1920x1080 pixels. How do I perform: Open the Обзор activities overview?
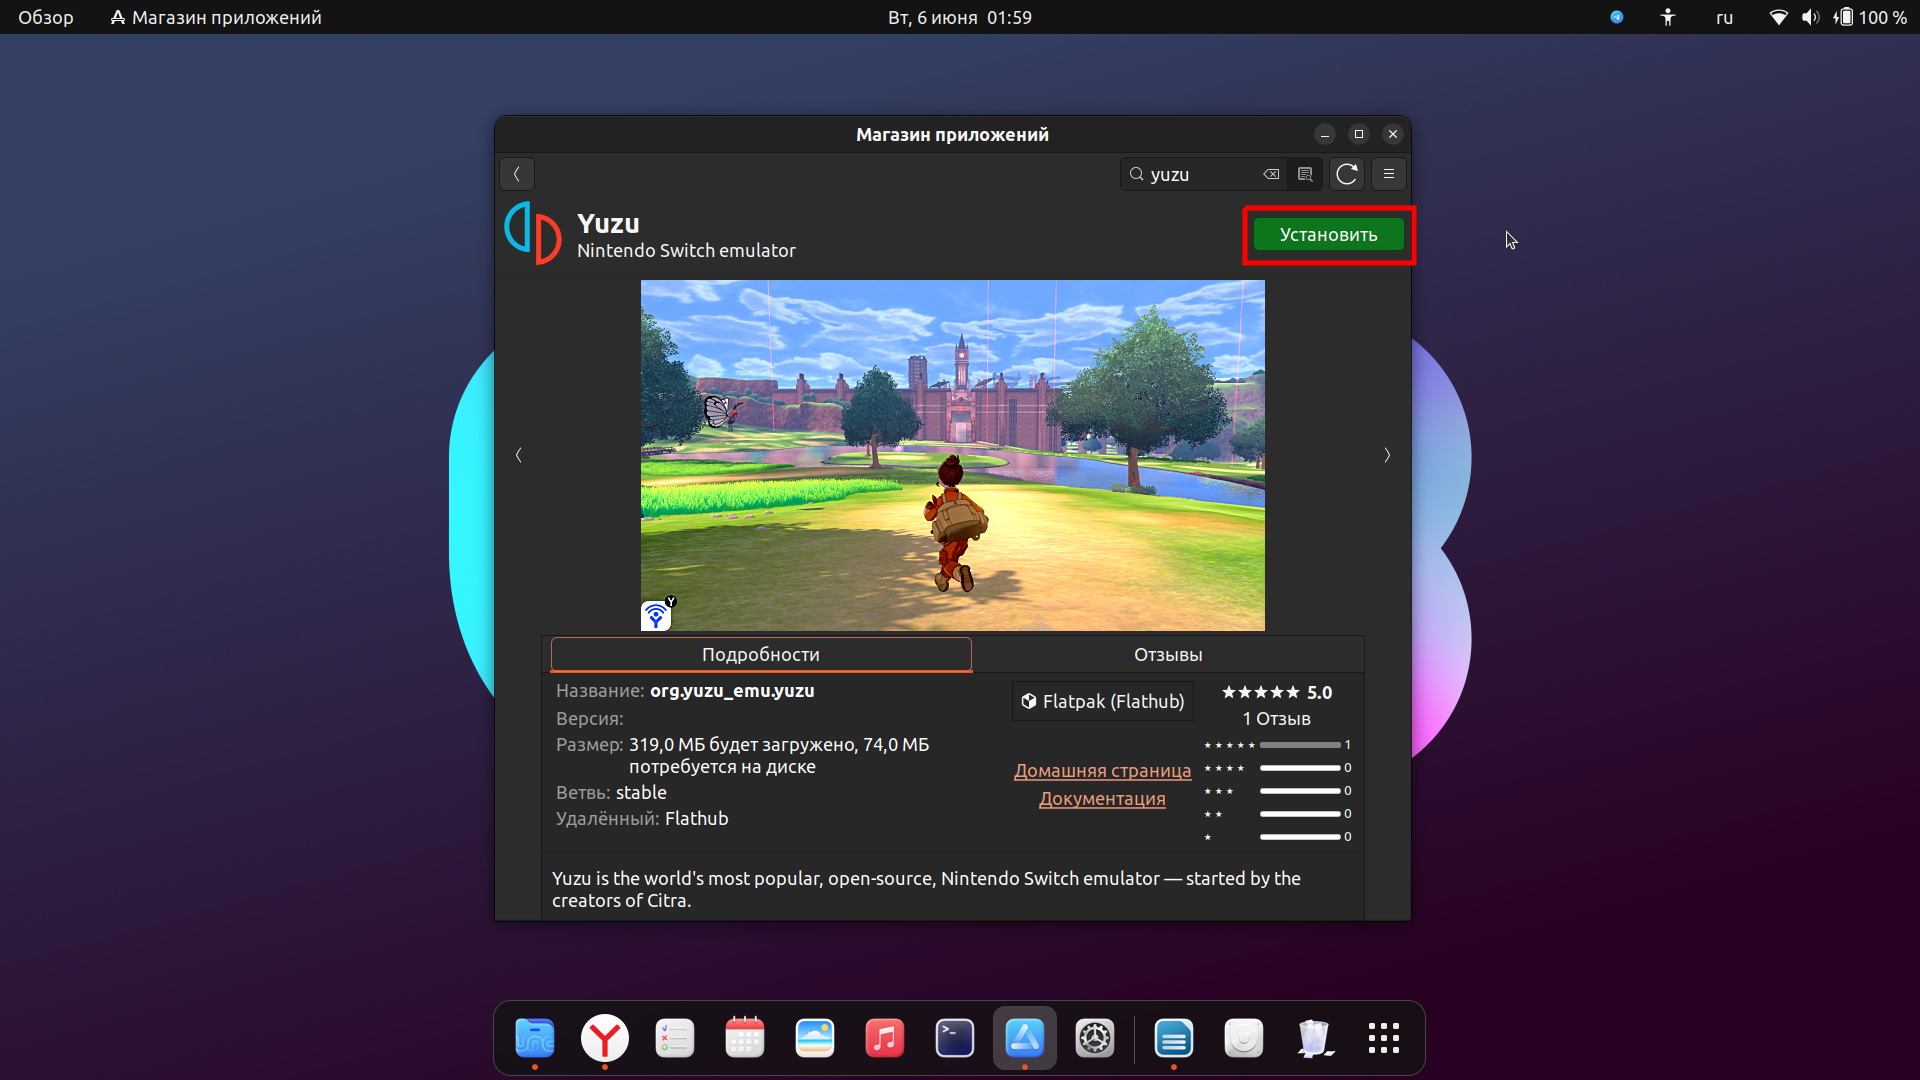pyautogui.click(x=46, y=17)
